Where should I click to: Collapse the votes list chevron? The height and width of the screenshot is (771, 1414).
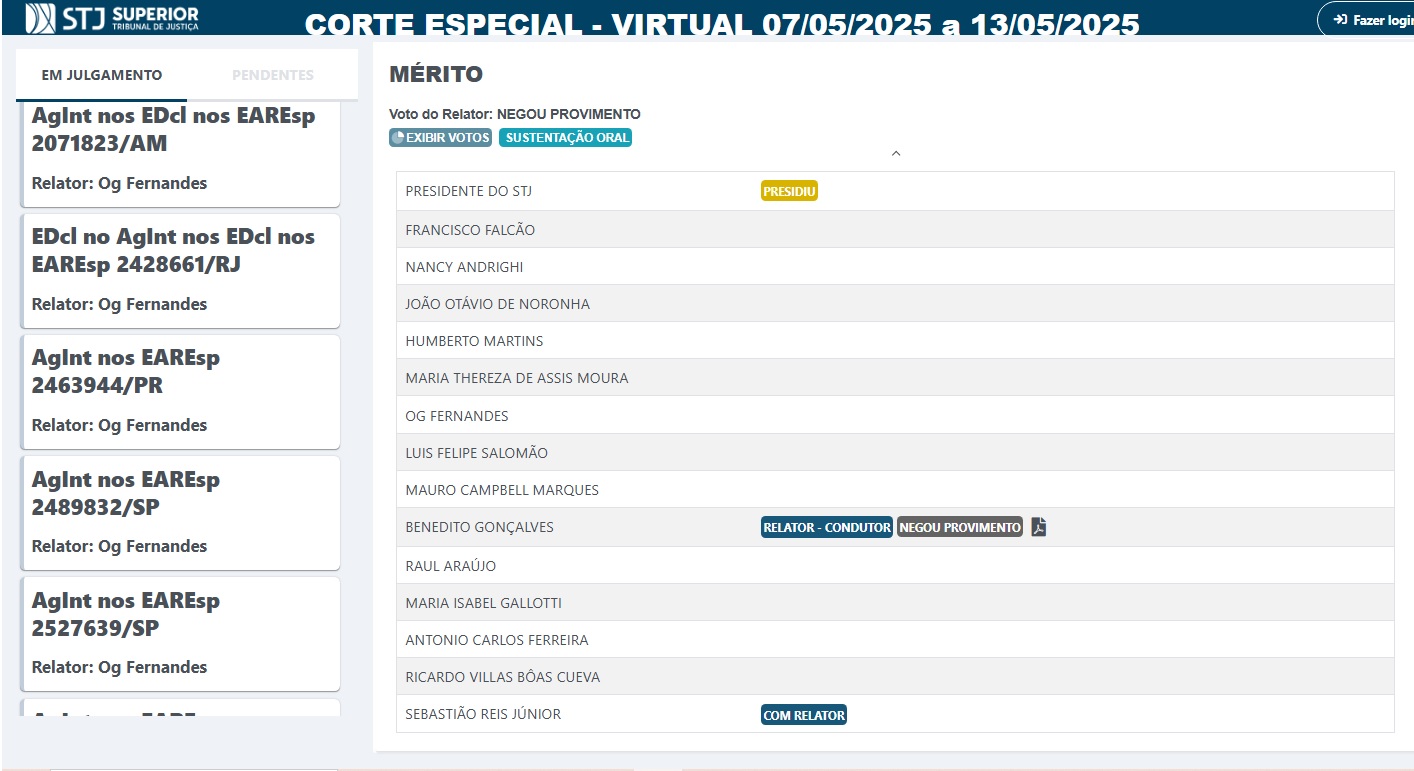[x=896, y=154]
